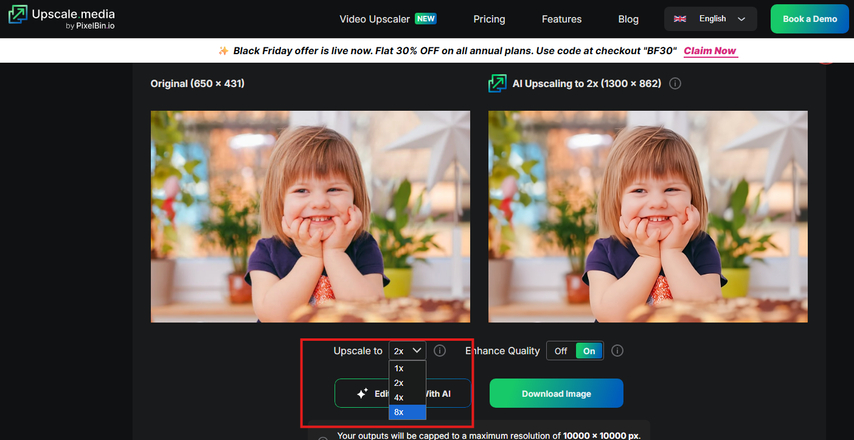Click the Book a Demo button
Screen dimensions: 854x440
coord(809,19)
